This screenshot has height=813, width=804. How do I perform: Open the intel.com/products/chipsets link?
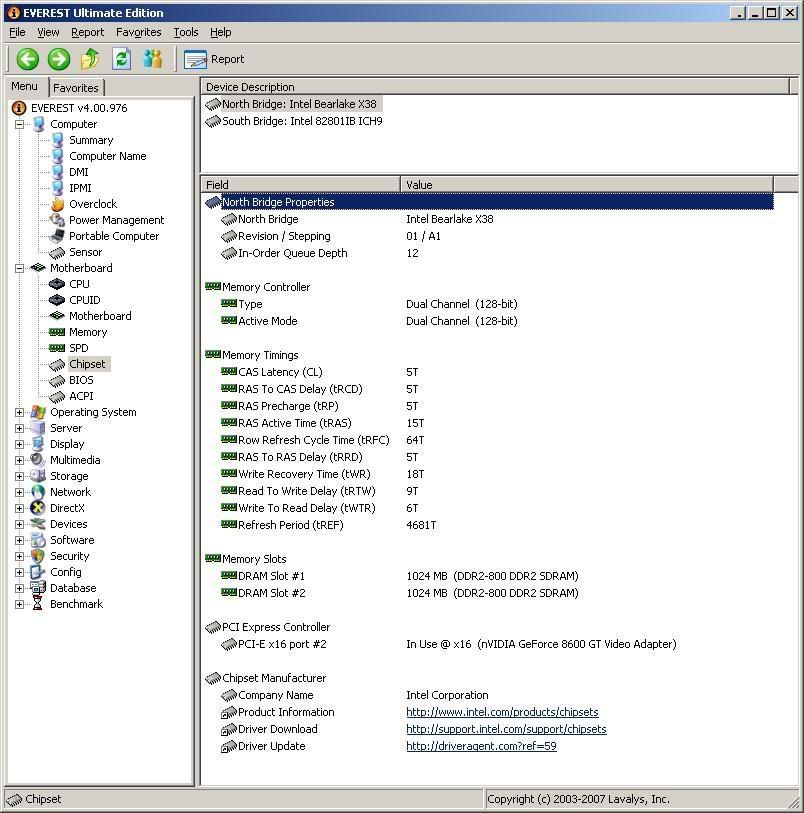tap(502, 712)
